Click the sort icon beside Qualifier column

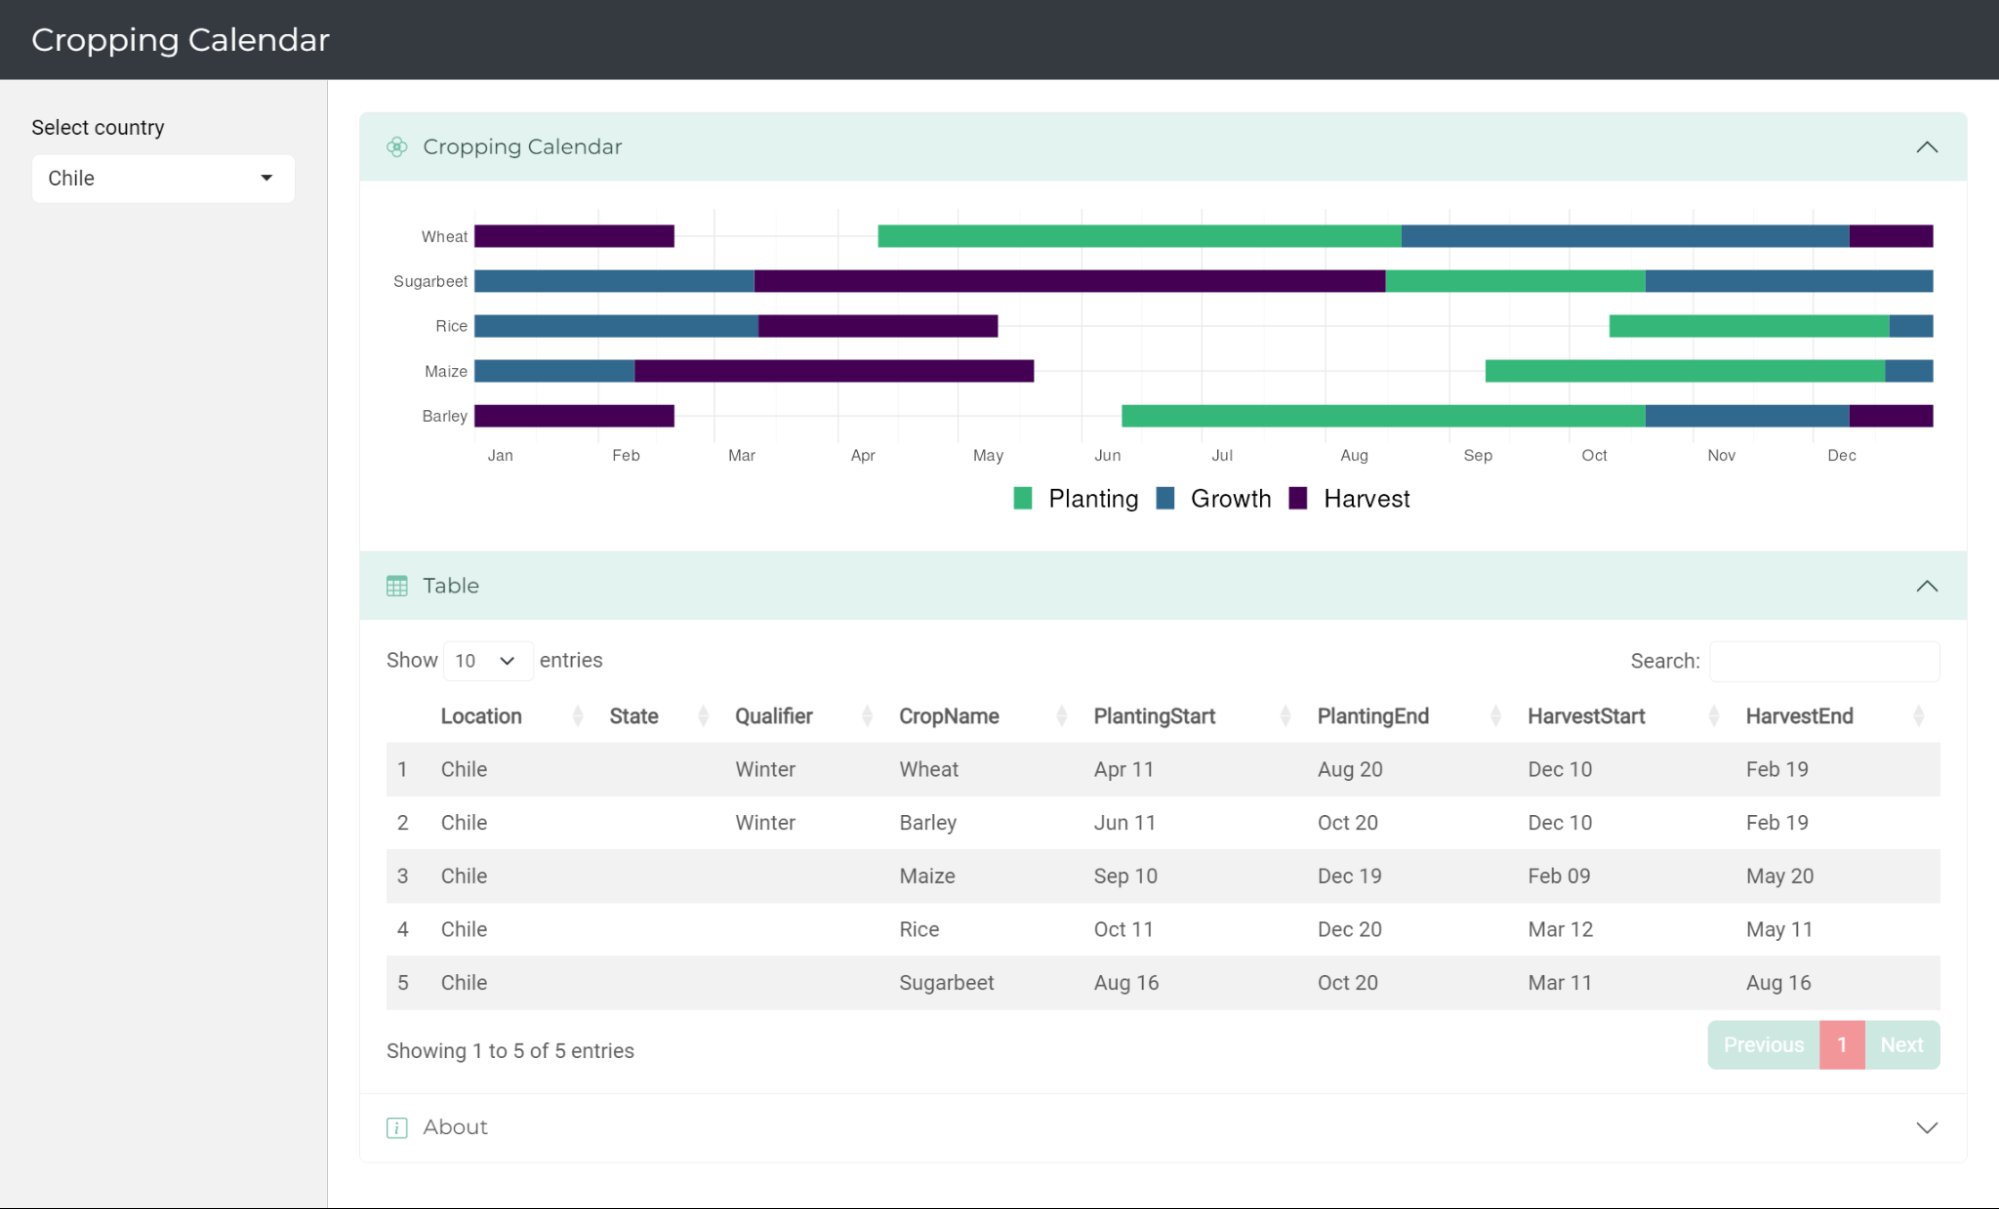pos(866,716)
